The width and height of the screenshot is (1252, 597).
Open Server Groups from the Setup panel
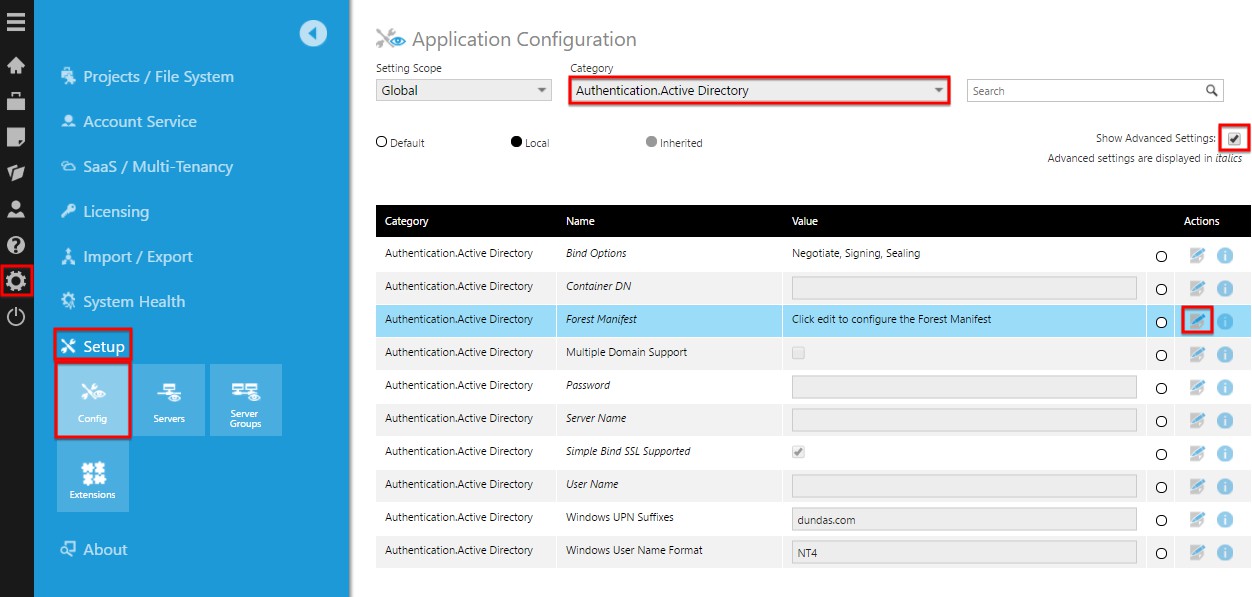(246, 399)
